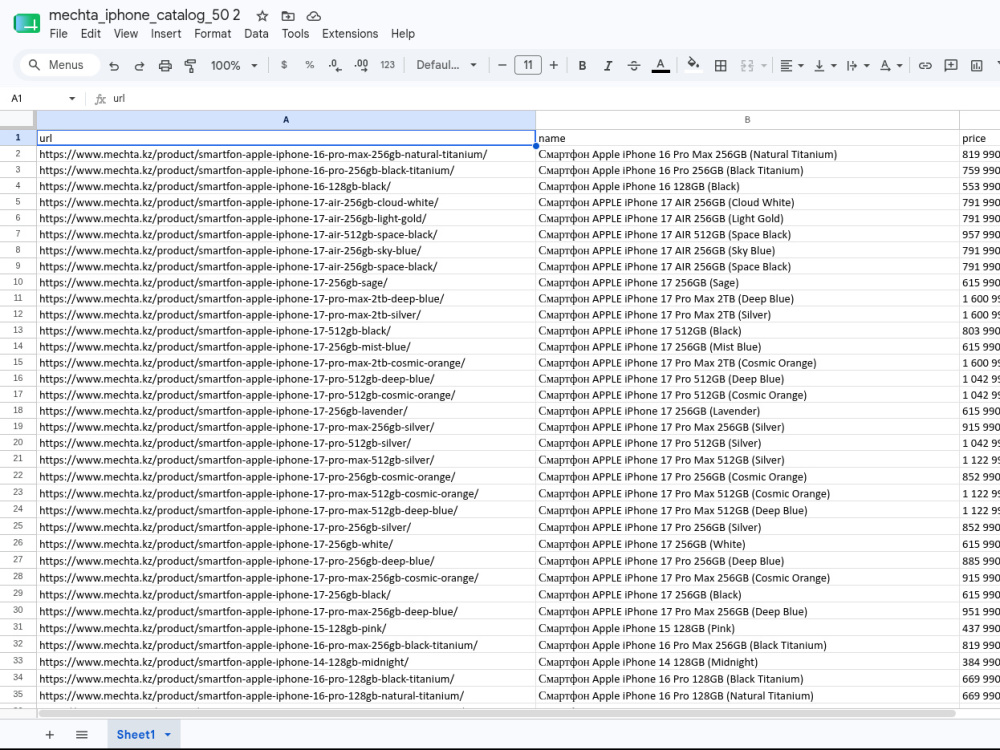Click the font size field

coord(528,65)
